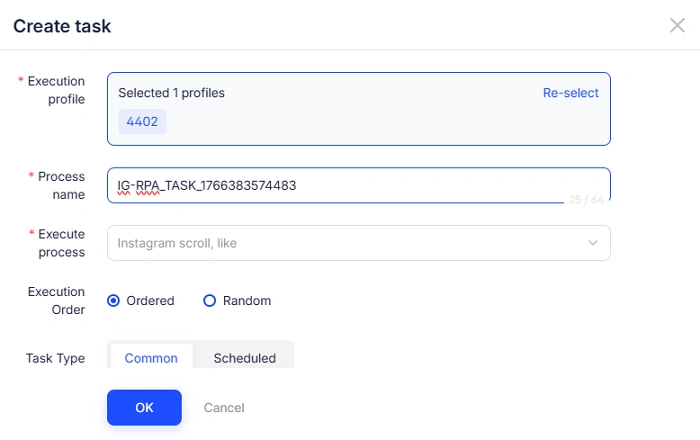Switch to the Common task type tab
Image resolution: width=700 pixels, height=440 pixels.
(x=151, y=358)
